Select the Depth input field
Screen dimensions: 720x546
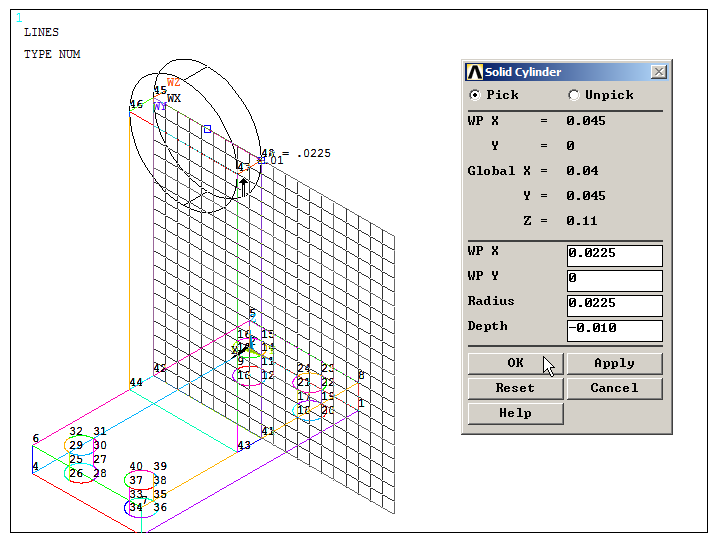click(x=614, y=330)
